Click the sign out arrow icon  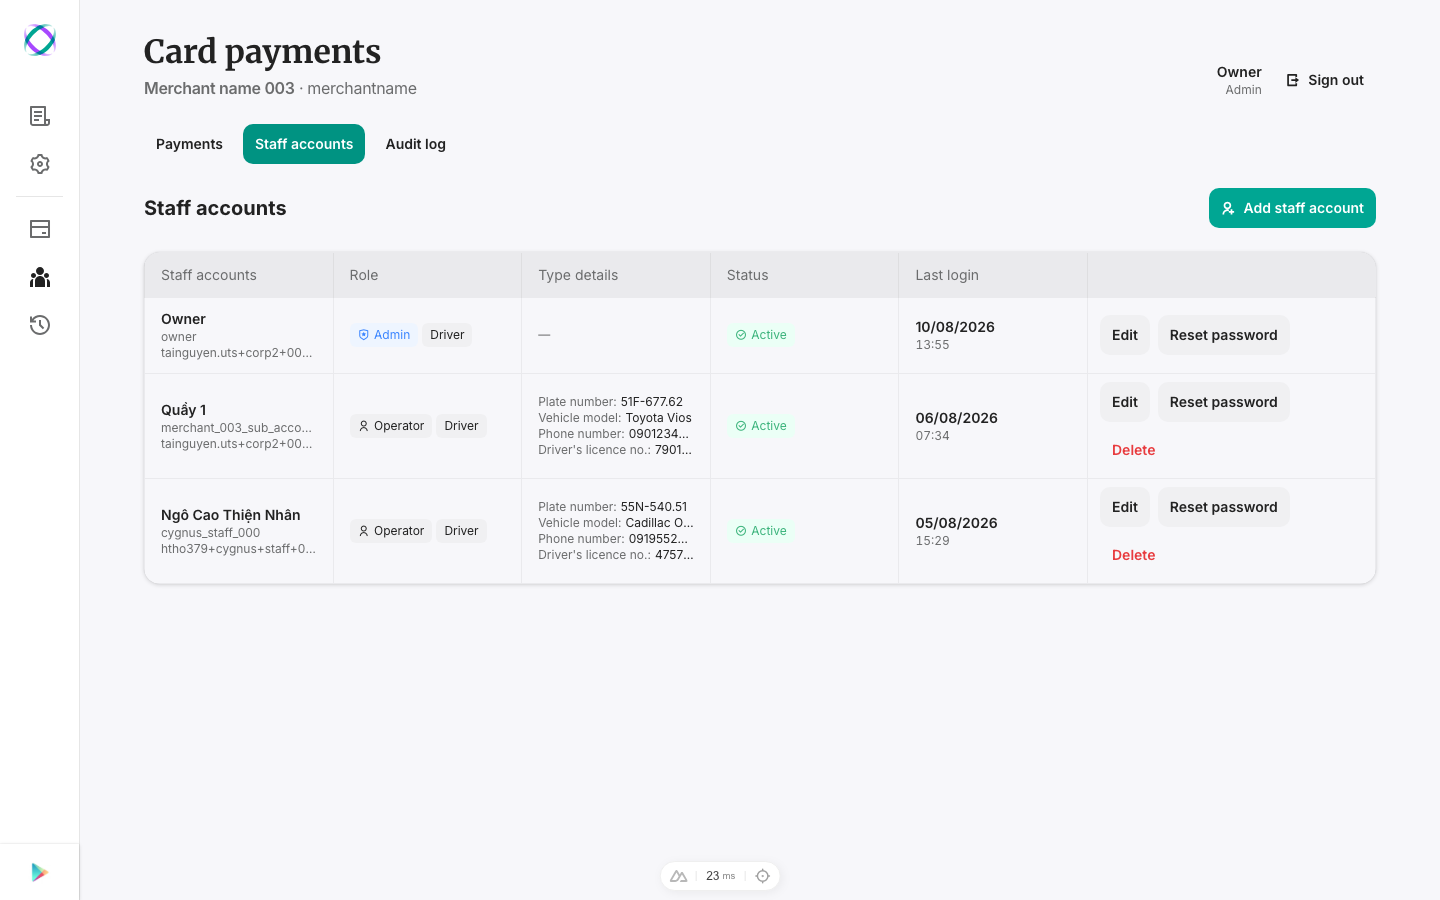coord(1293,80)
